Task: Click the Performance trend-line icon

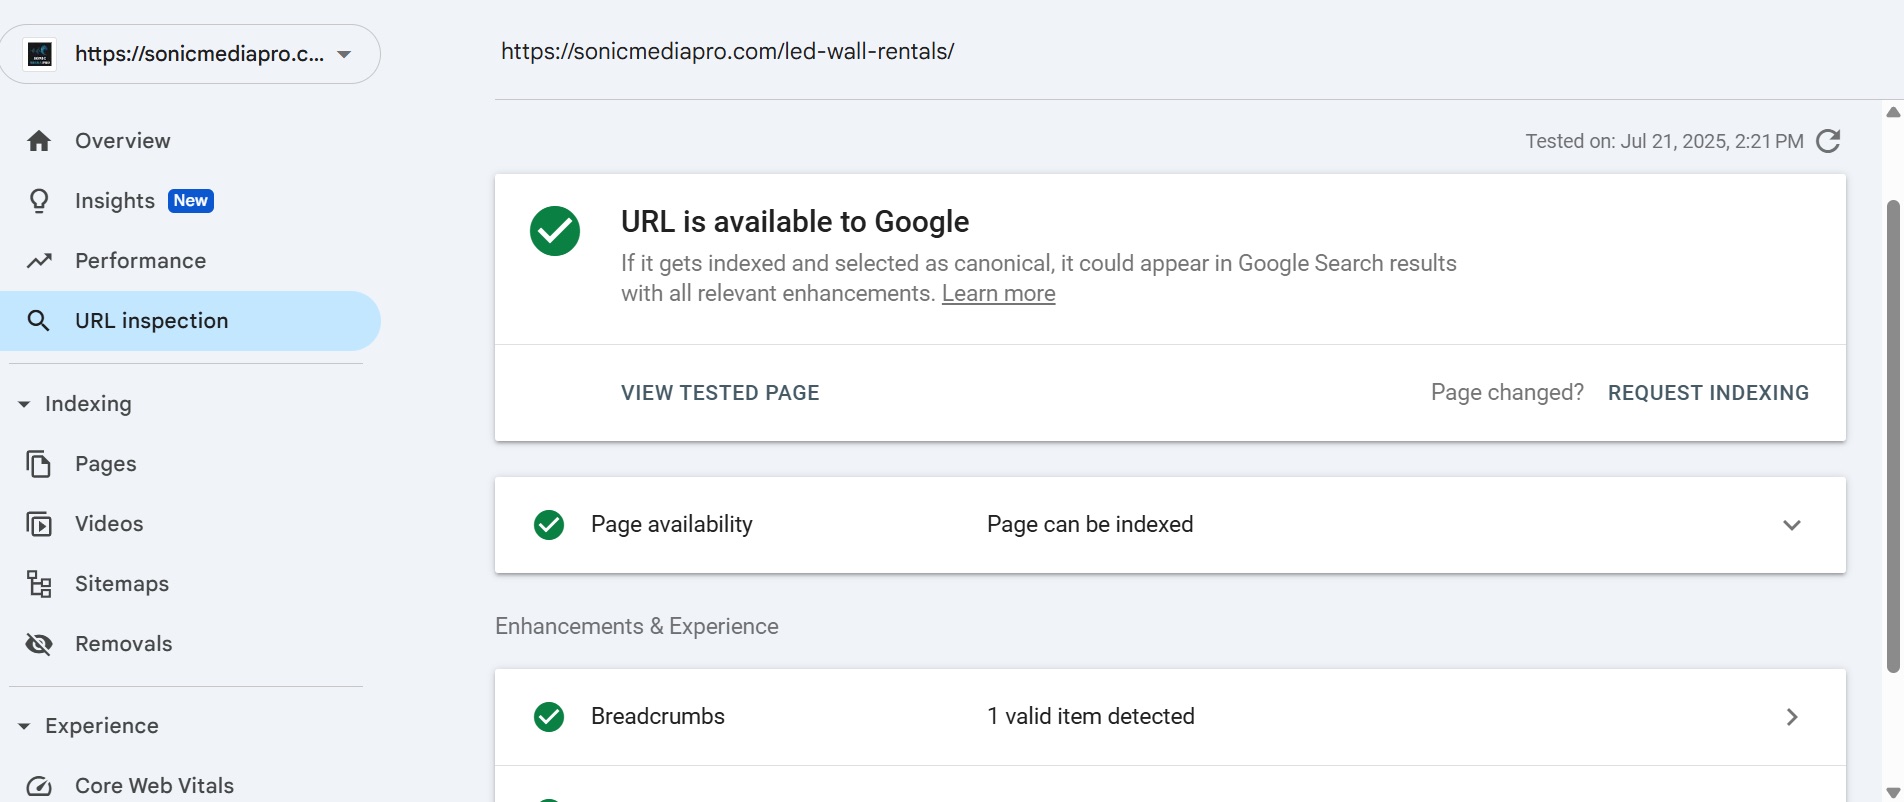Action: tap(39, 261)
